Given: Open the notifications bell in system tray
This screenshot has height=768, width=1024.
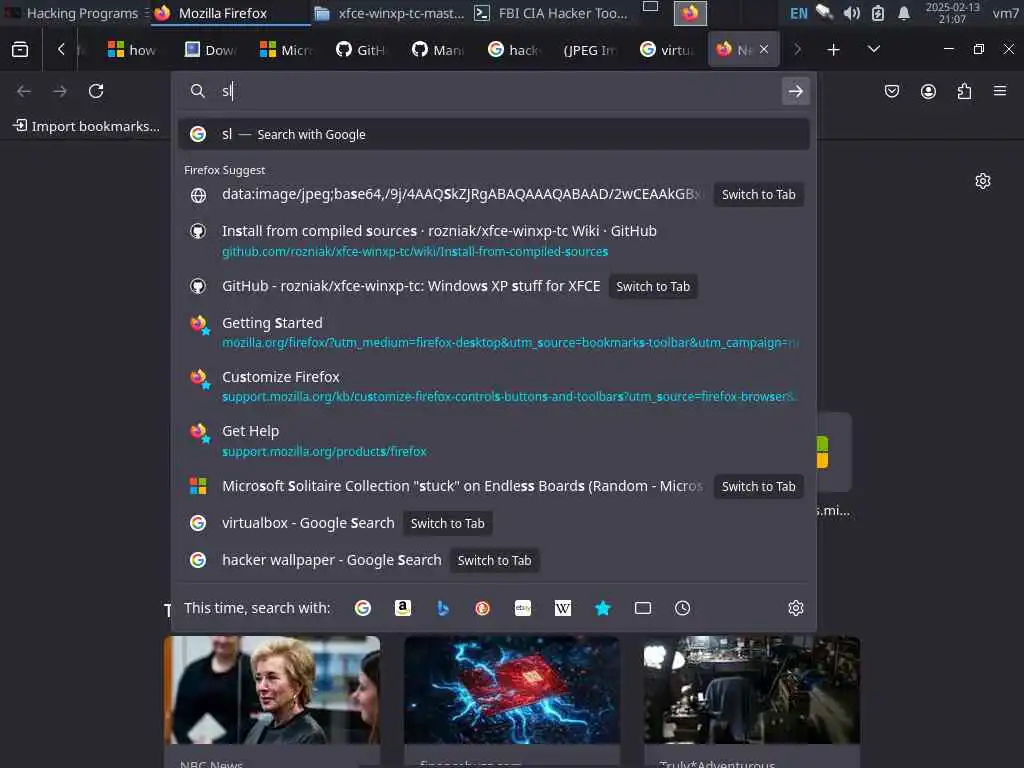Looking at the screenshot, I should (x=904, y=13).
